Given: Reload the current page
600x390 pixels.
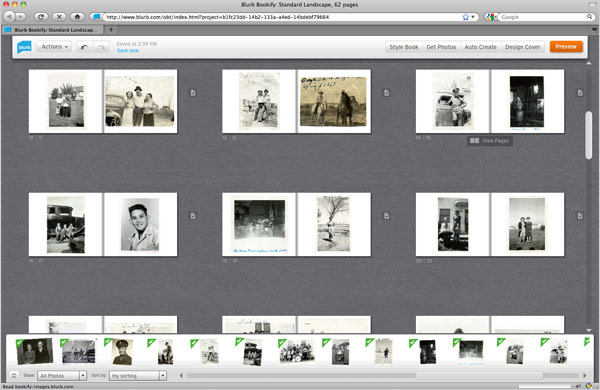Looking at the screenshot, I should coord(41,16).
